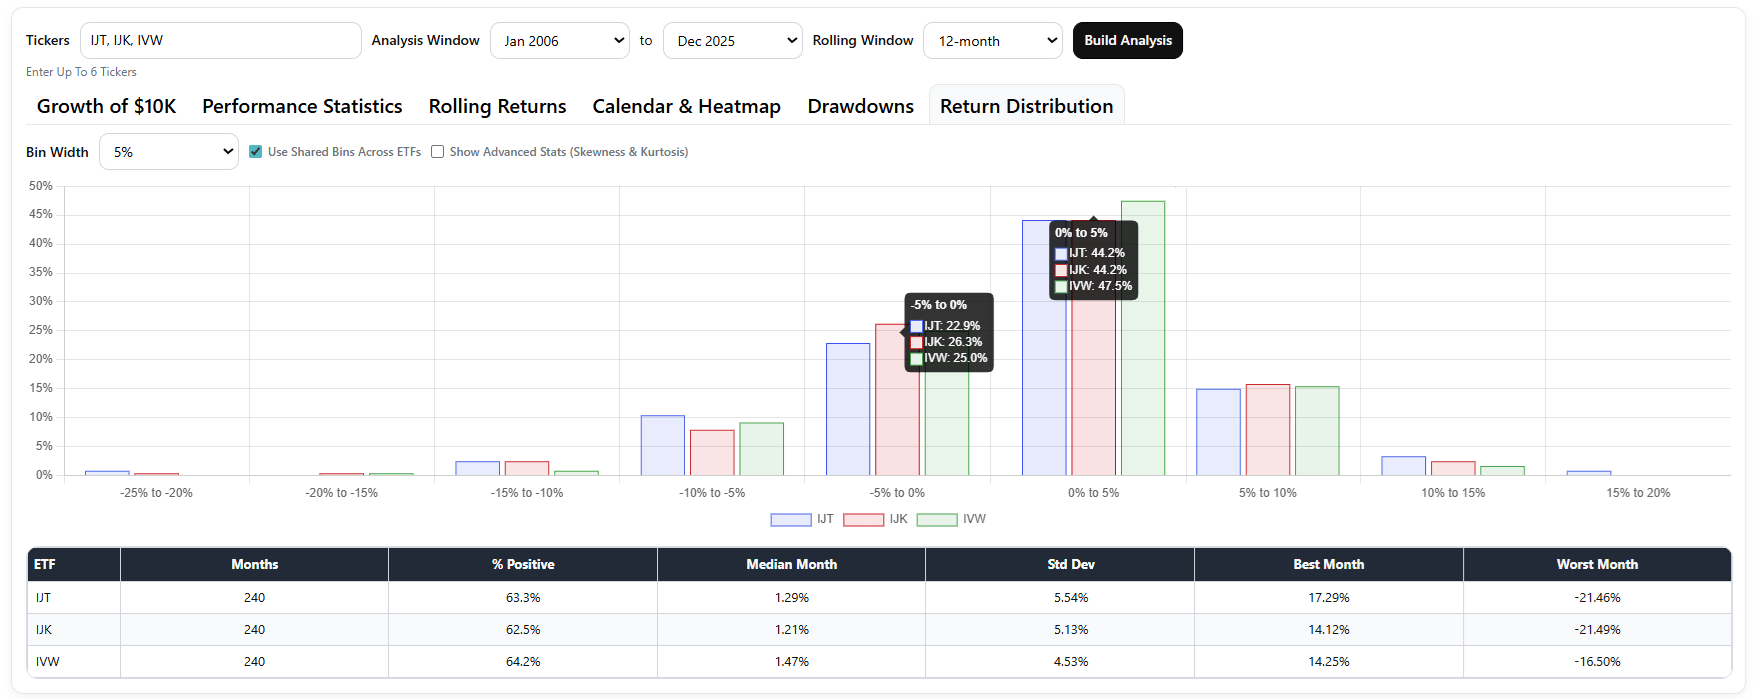This screenshot has width=1755, height=699.
Task: Switch to the Drawdowns tab
Action: pyautogui.click(x=861, y=106)
